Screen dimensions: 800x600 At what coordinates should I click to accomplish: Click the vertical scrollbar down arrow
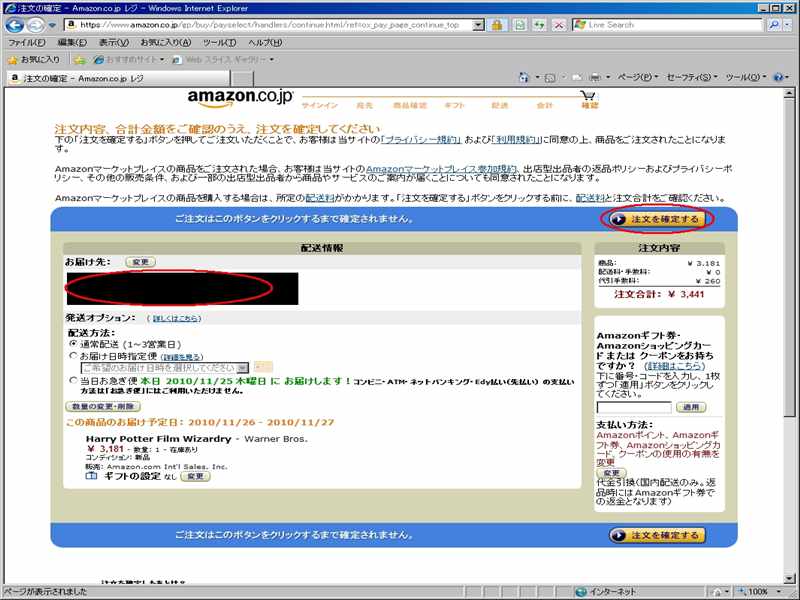[x=789, y=578]
